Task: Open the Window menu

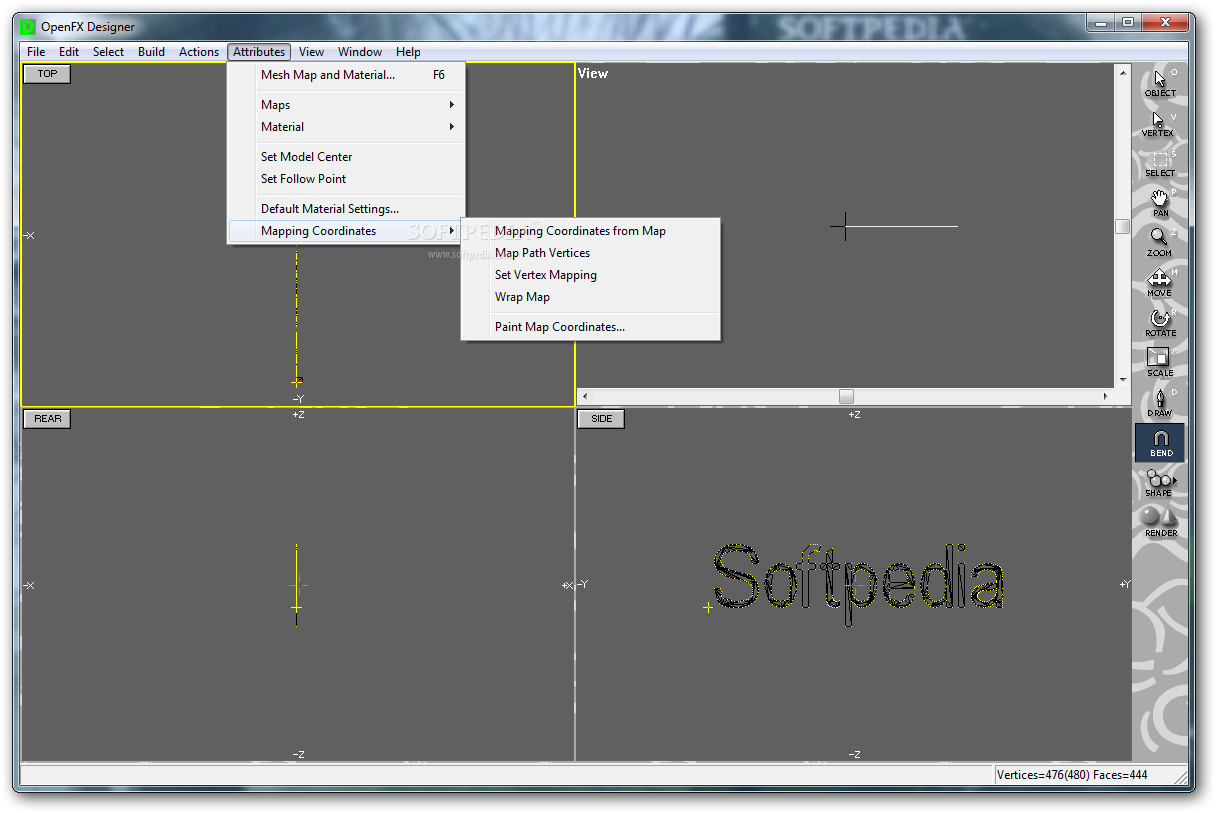Action: click(360, 52)
